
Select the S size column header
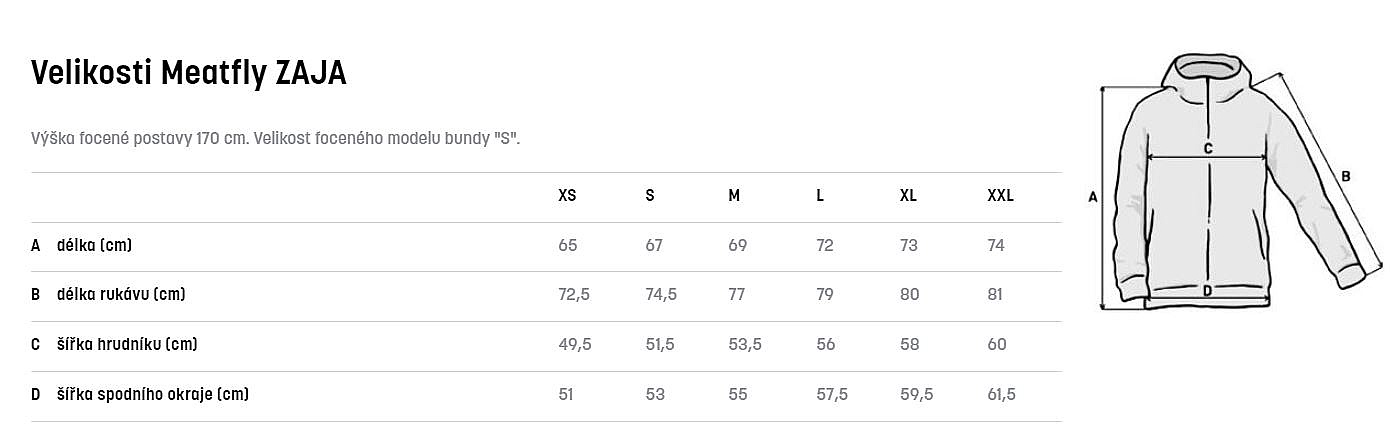click(650, 196)
